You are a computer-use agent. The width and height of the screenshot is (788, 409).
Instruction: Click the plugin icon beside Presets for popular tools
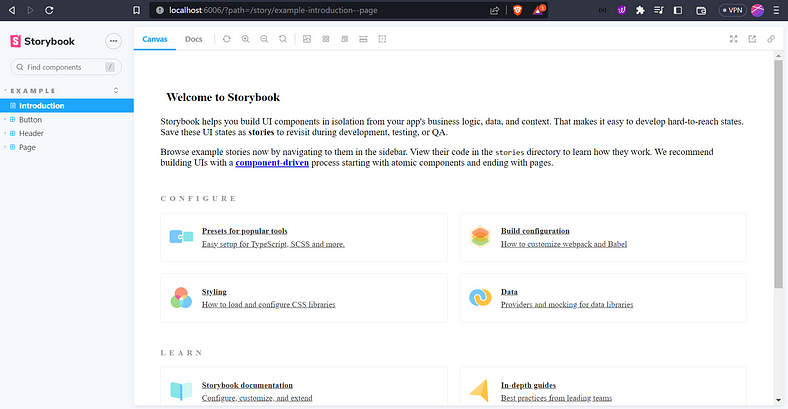(x=181, y=237)
